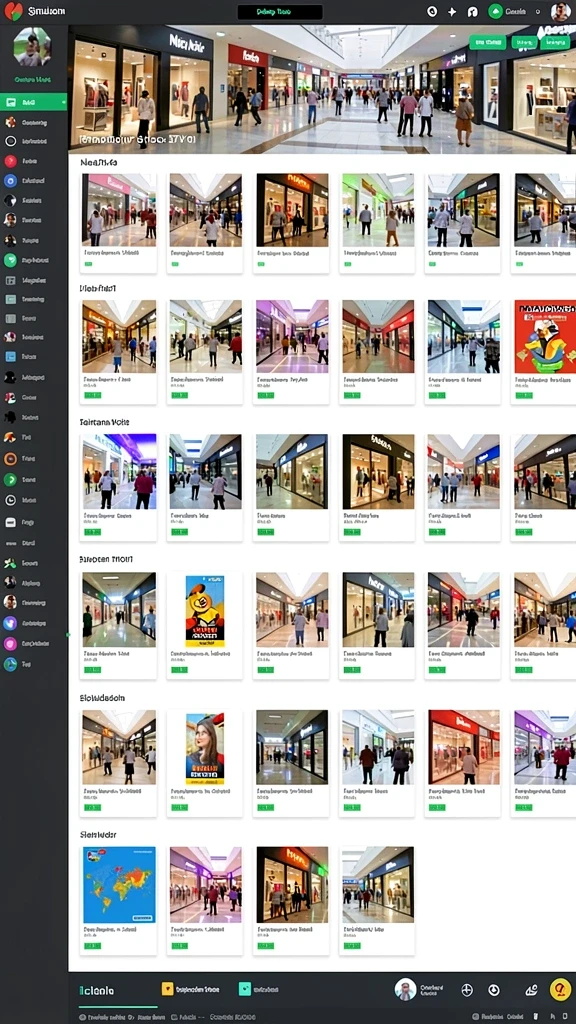
Task: Click the round clock icon in bottom bar
Action: (494, 990)
